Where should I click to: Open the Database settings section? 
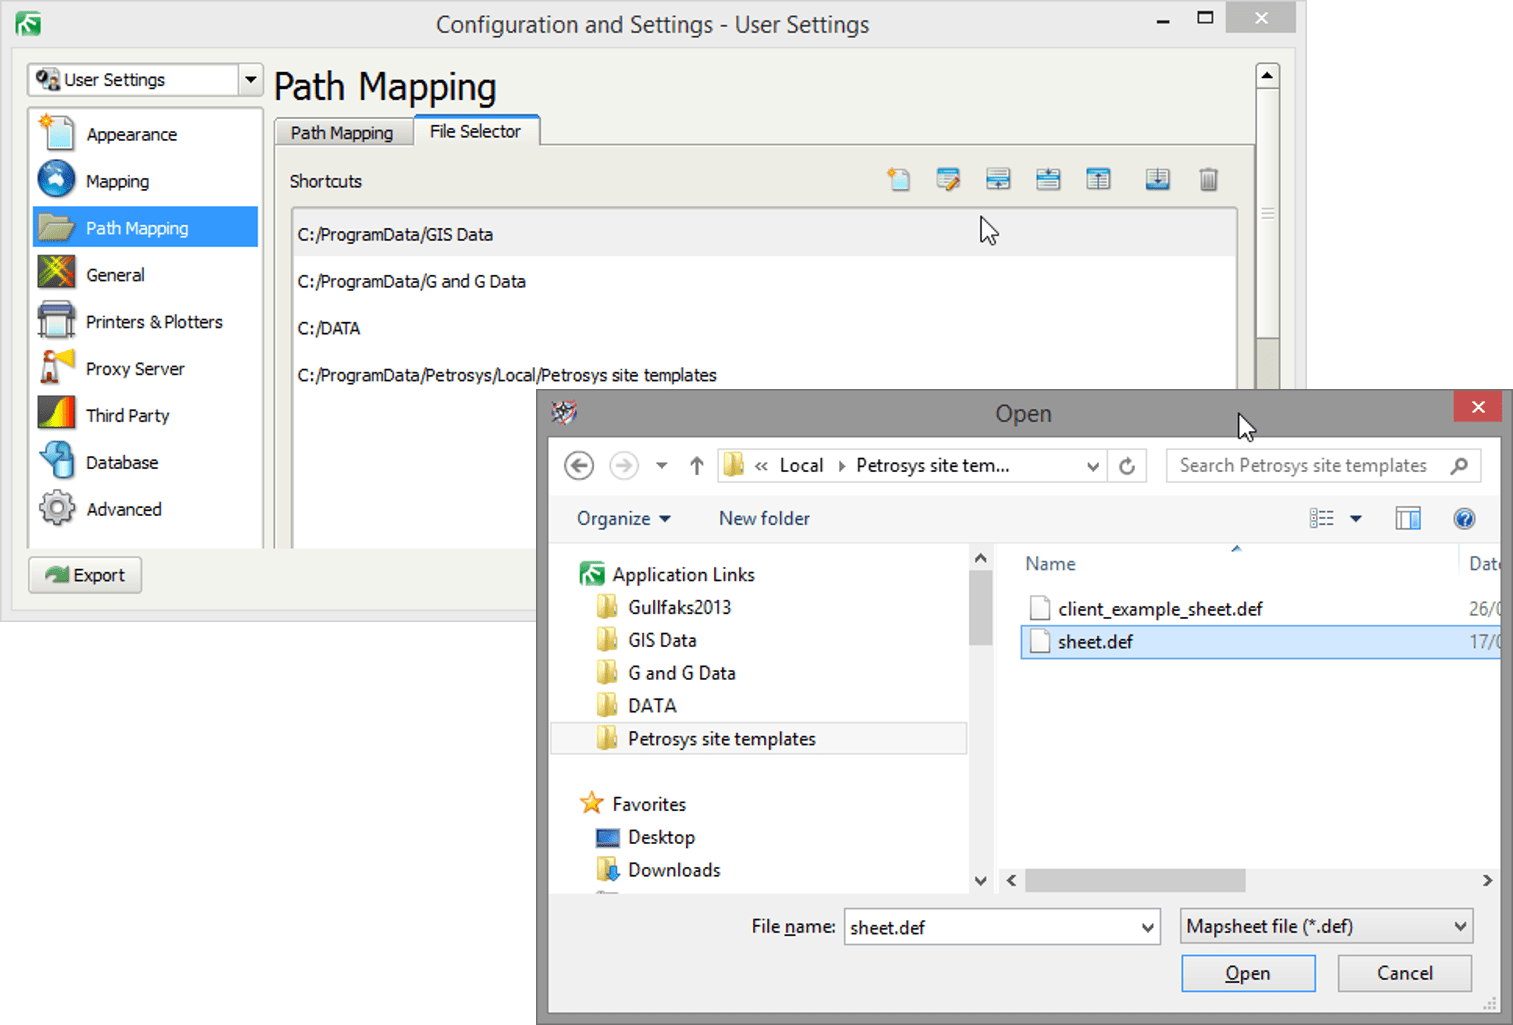[x=146, y=463]
